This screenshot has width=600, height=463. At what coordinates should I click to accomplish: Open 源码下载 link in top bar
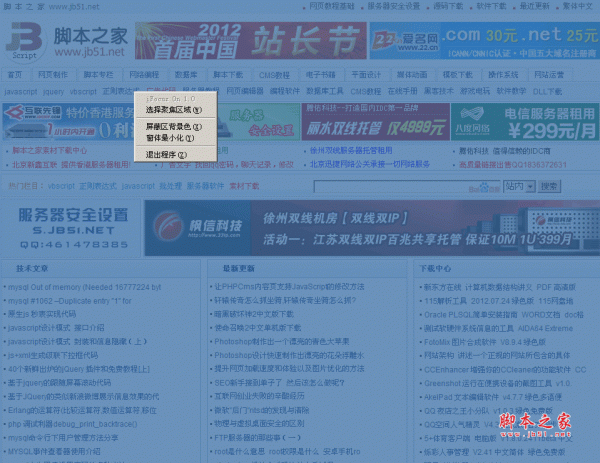pyautogui.click(x=448, y=6)
